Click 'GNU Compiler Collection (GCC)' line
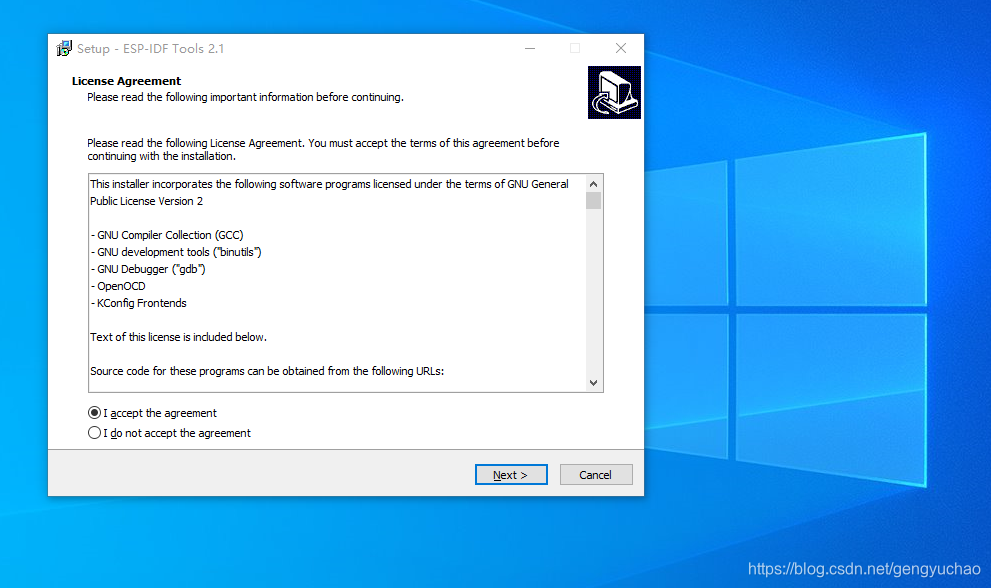The width and height of the screenshot is (991, 588). 167,235
